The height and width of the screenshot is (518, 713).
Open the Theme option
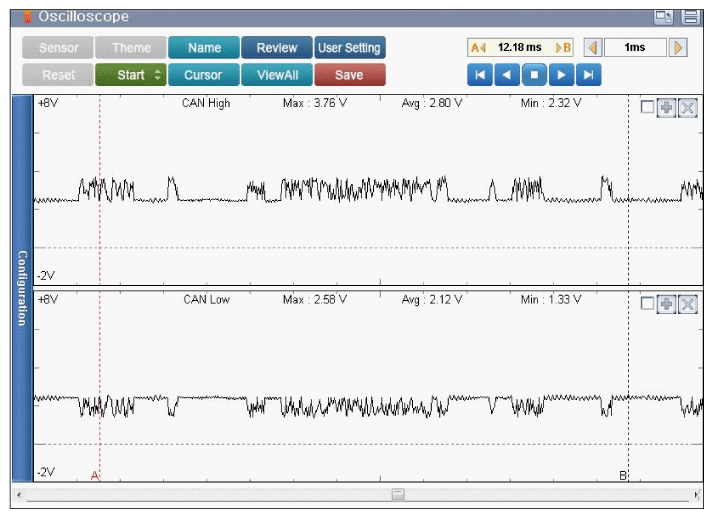coord(131,48)
